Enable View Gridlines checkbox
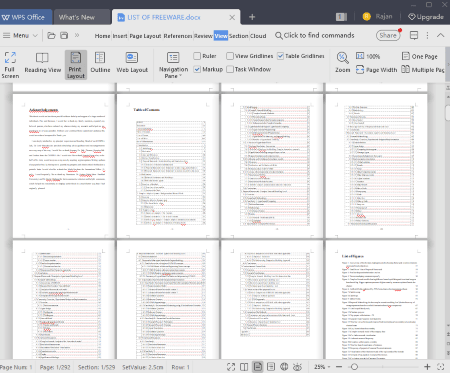Viewport: 450px width, 373px height. click(230, 56)
